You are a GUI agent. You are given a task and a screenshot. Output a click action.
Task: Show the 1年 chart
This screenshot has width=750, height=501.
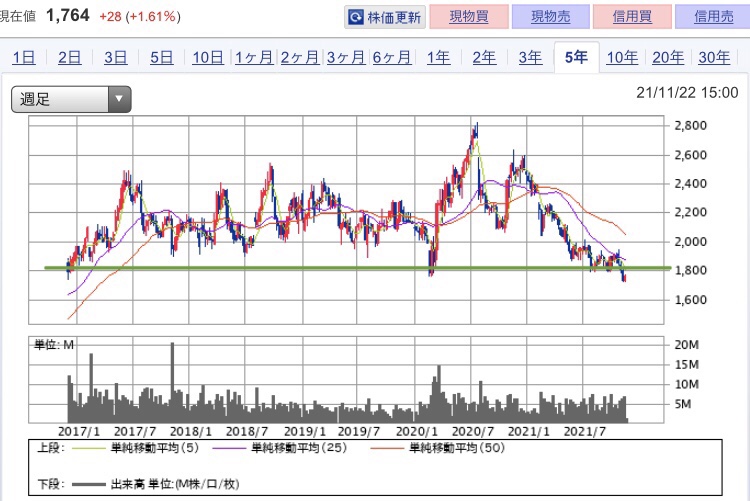(x=438, y=57)
